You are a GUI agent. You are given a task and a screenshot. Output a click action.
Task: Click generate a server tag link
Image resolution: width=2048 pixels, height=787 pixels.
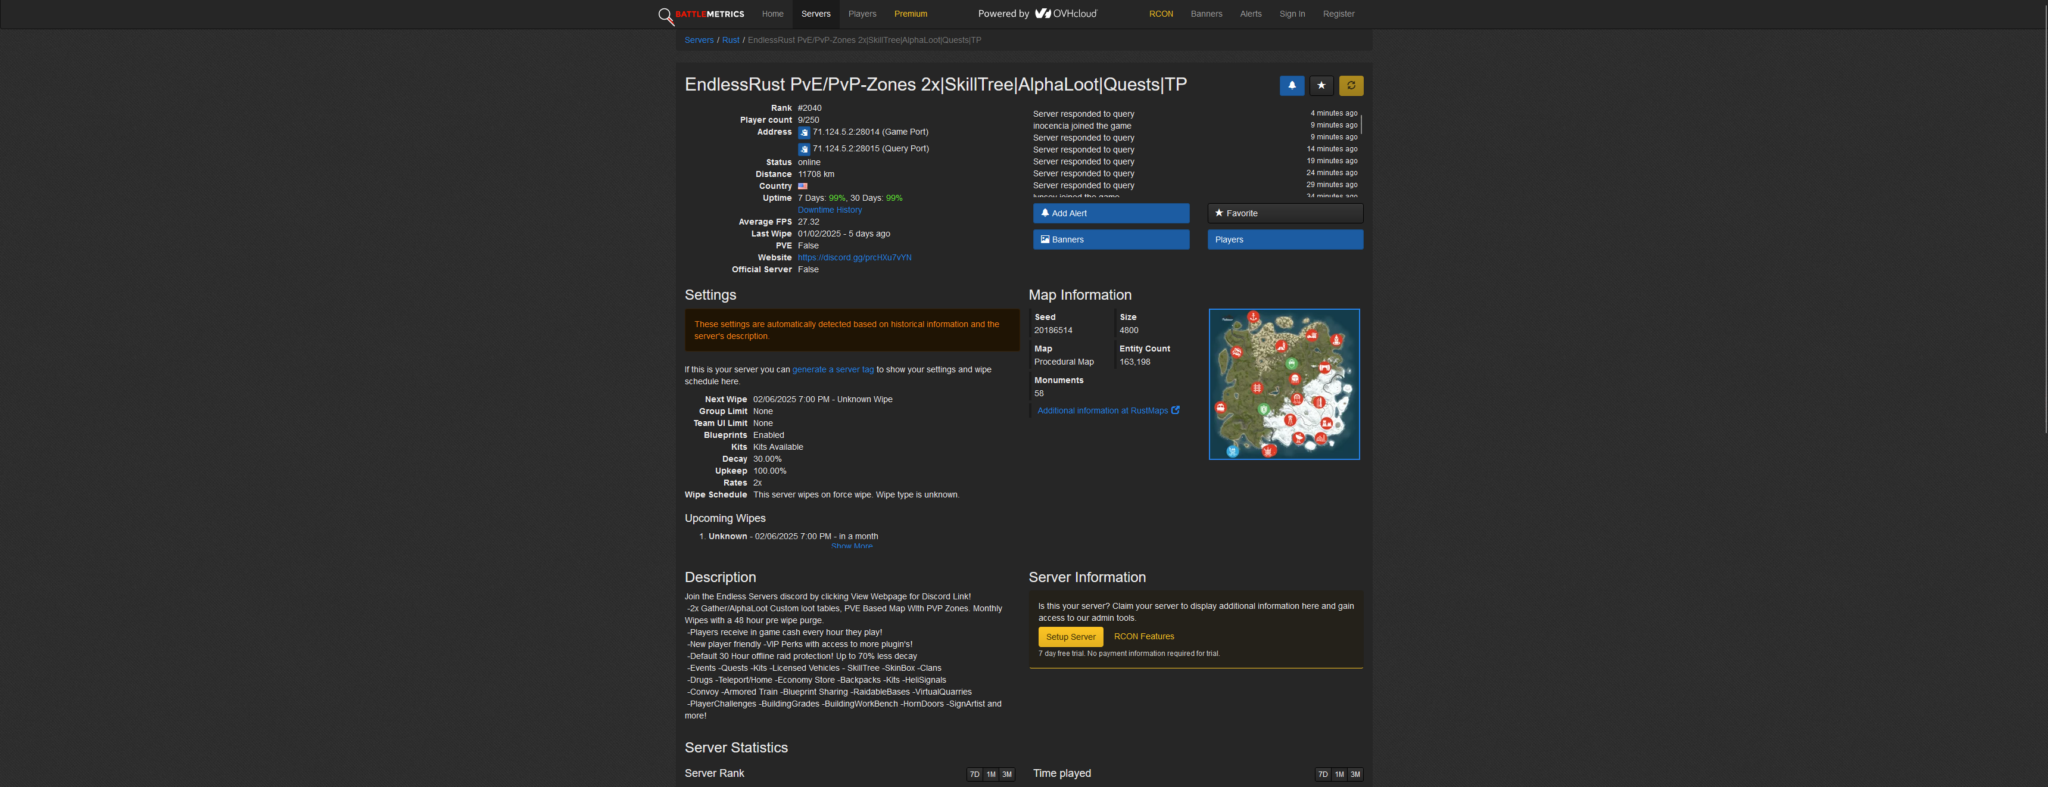tap(833, 370)
